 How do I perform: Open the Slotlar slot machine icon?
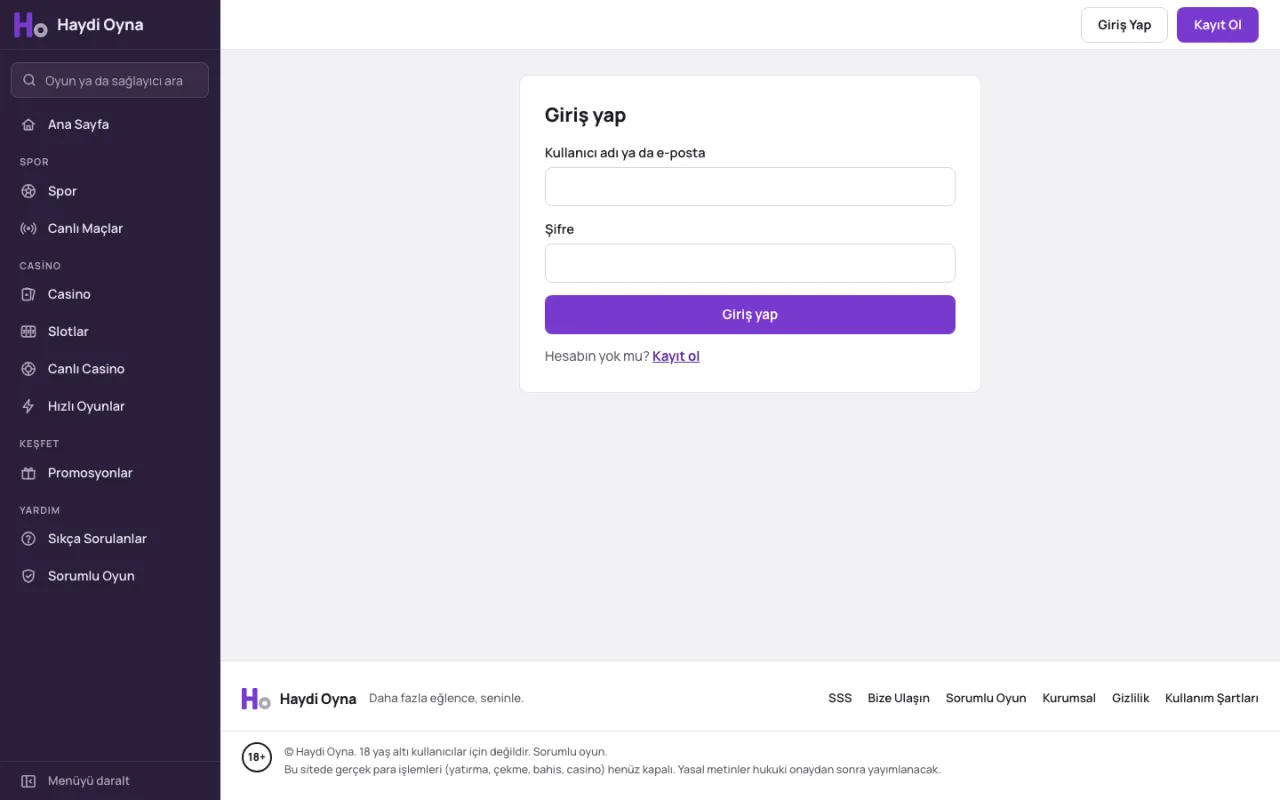pyautogui.click(x=28, y=332)
